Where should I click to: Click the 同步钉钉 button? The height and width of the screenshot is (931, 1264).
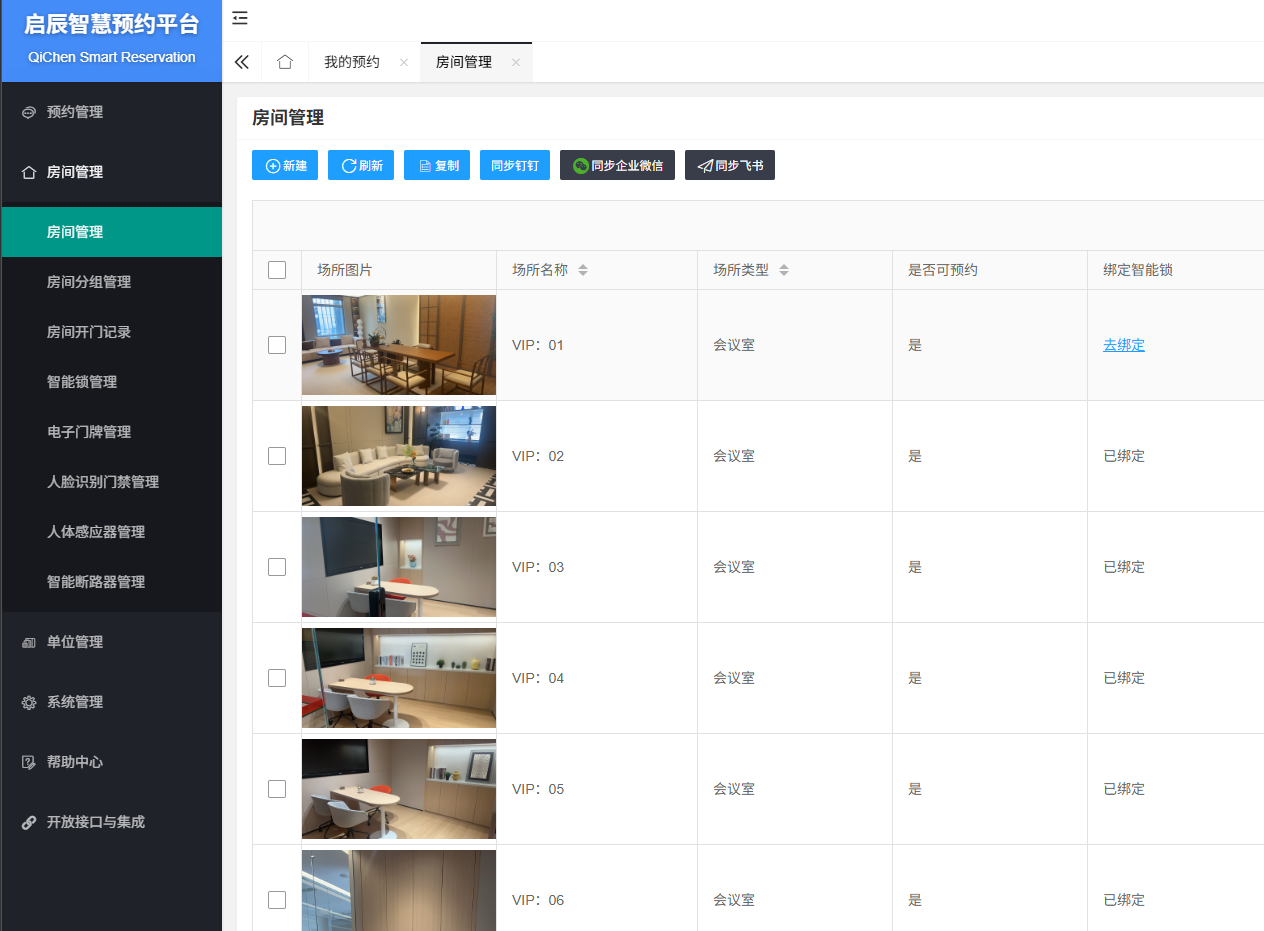515,166
